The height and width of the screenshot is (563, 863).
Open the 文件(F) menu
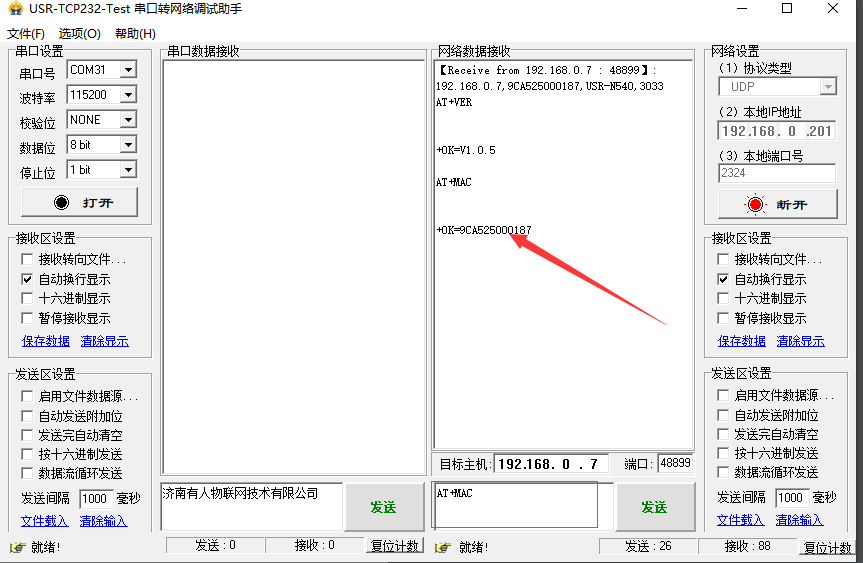coord(26,34)
